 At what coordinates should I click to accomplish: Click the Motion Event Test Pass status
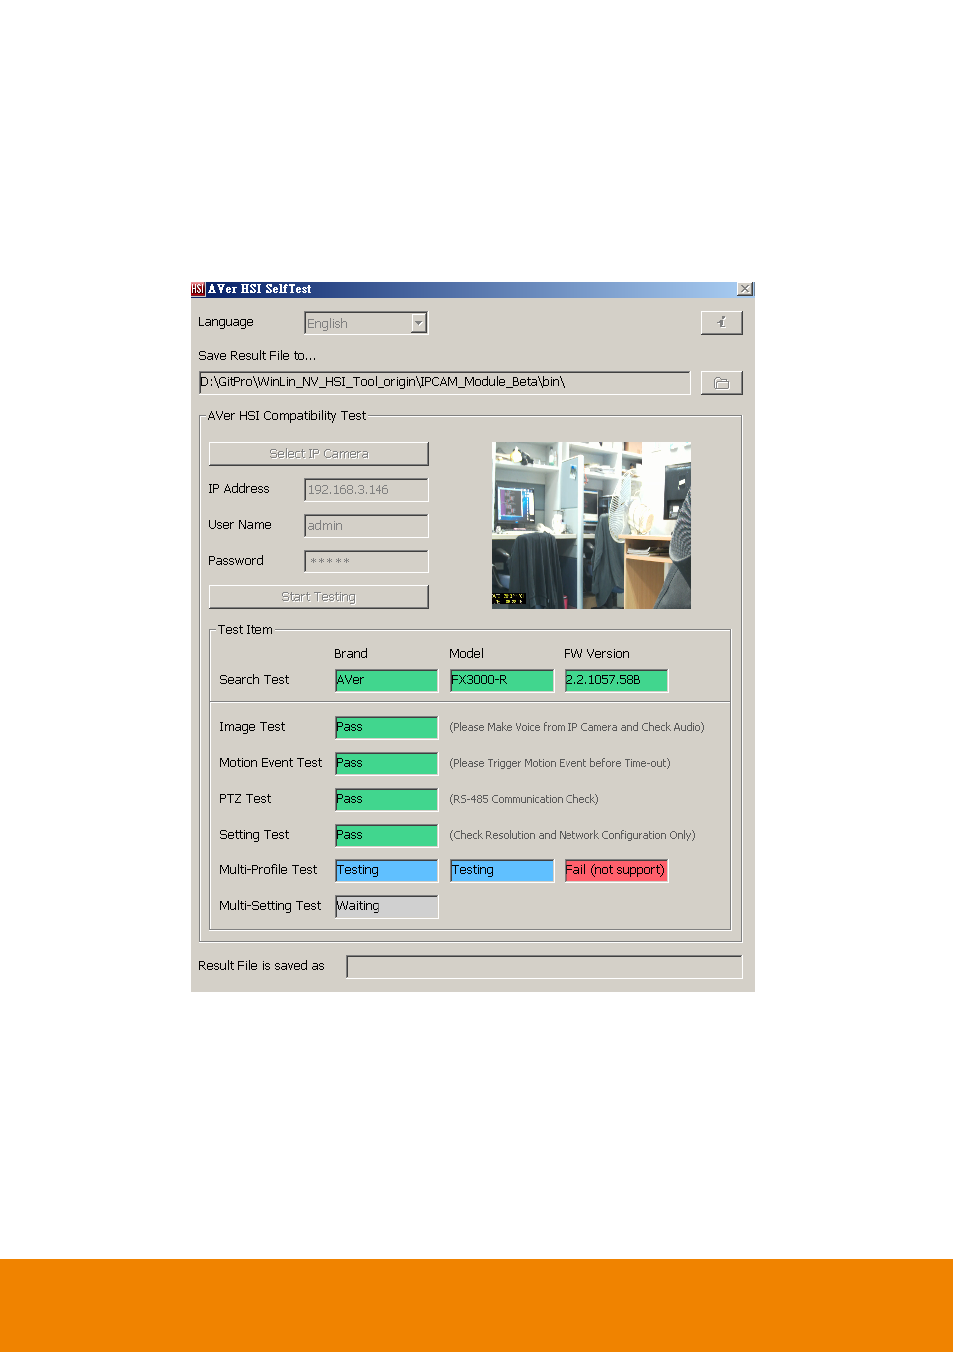coord(386,763)
